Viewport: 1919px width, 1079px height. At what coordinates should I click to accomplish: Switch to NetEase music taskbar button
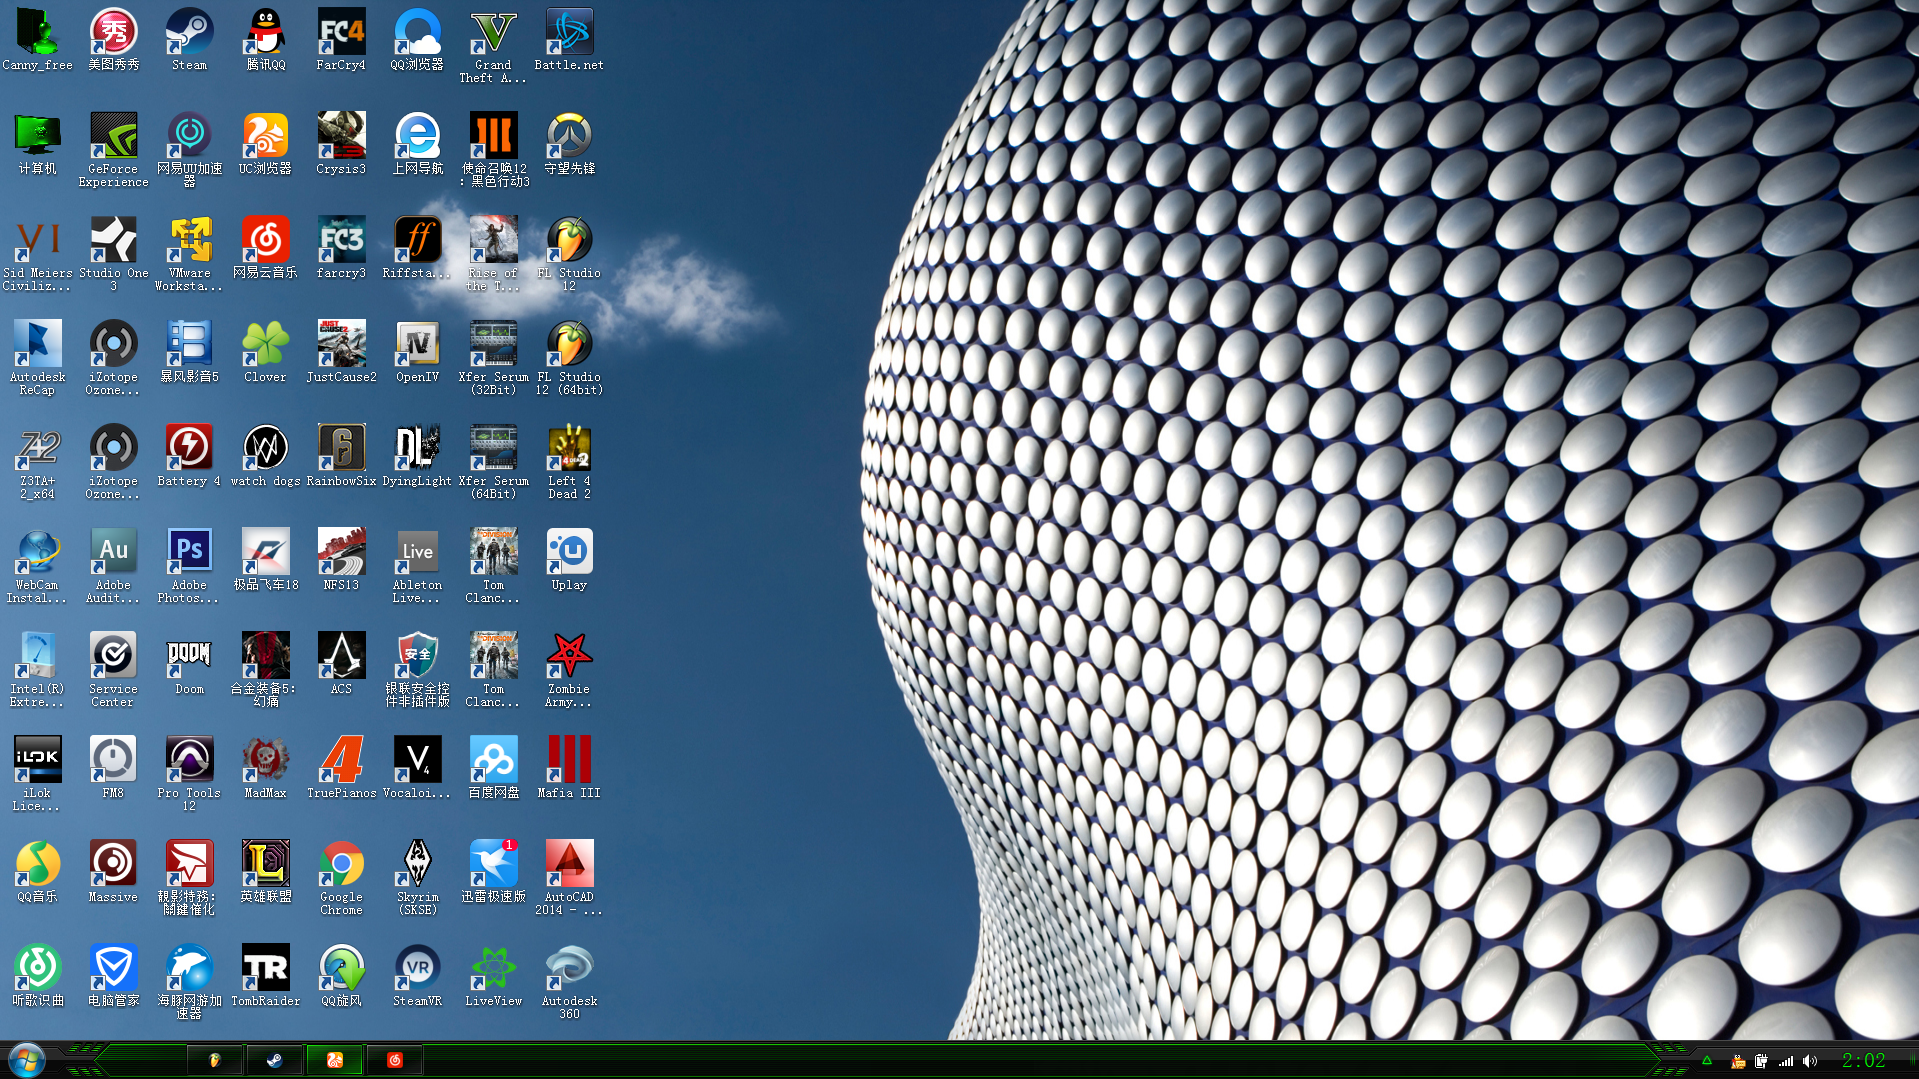coord(395,1060)
